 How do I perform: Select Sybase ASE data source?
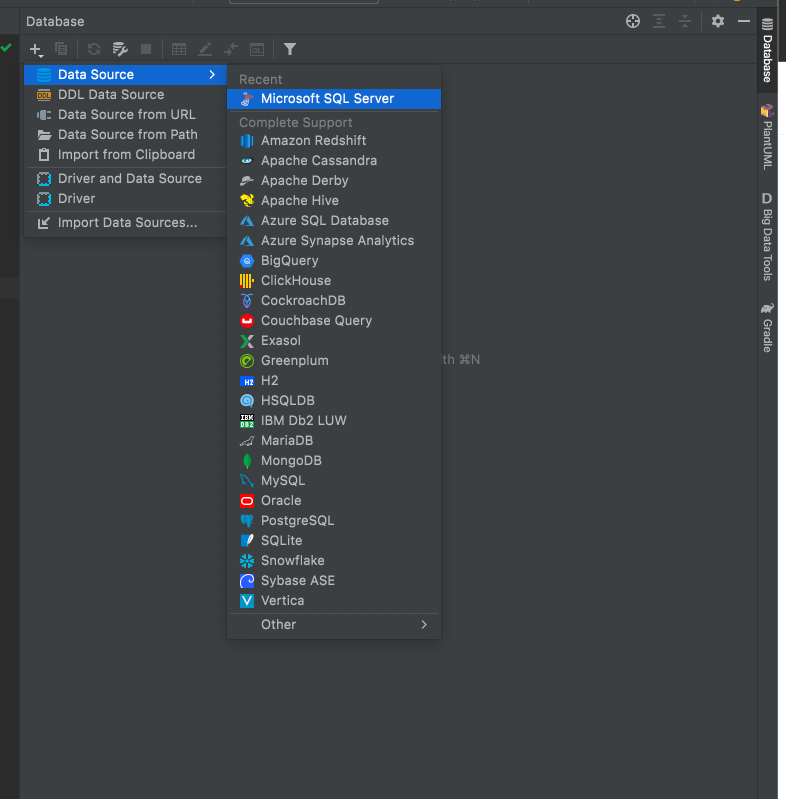point(334,580)
